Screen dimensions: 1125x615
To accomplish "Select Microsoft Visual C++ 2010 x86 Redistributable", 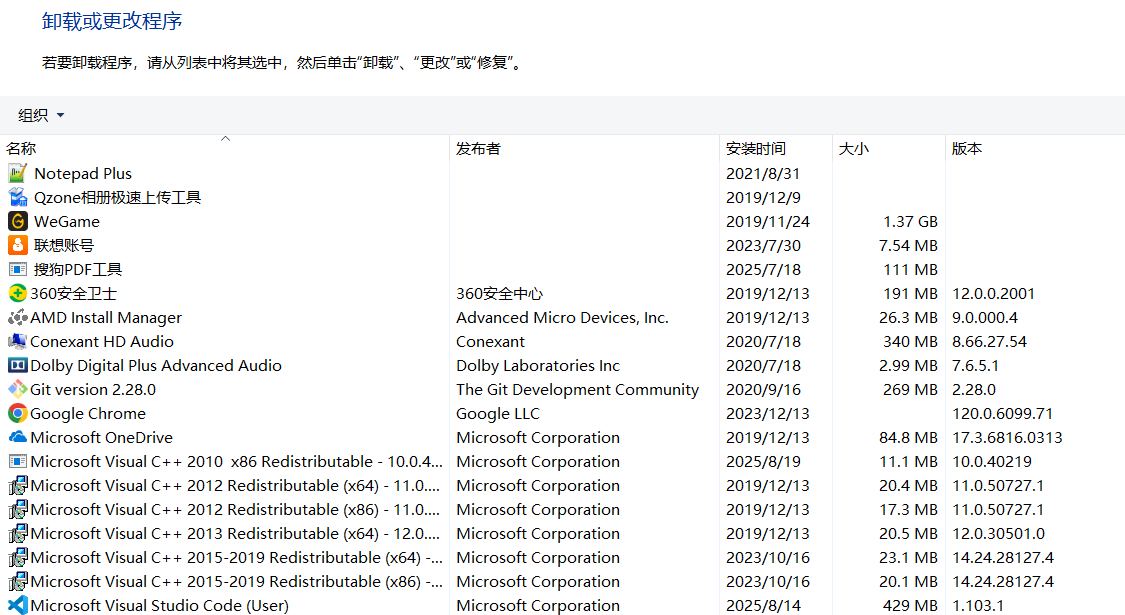I will 236,461.
